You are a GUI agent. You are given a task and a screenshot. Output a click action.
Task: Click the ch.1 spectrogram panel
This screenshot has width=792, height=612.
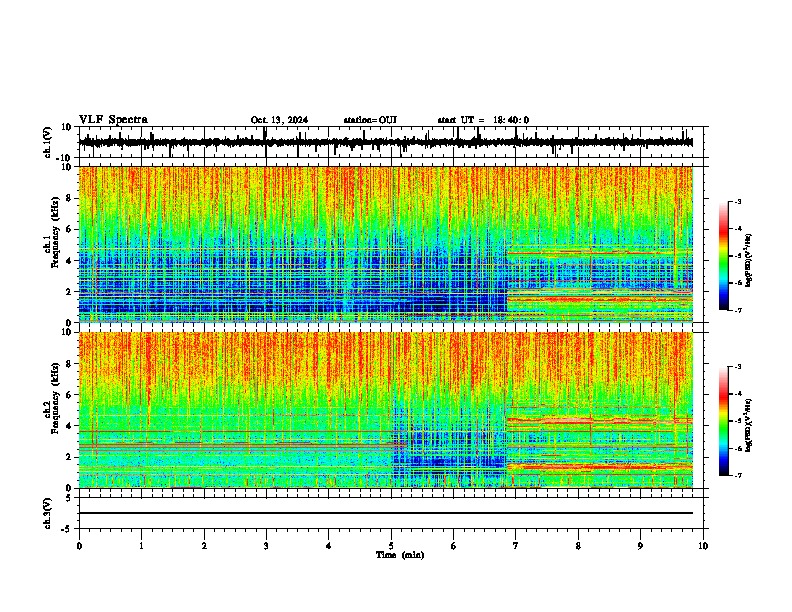click(x=385, y=244)
